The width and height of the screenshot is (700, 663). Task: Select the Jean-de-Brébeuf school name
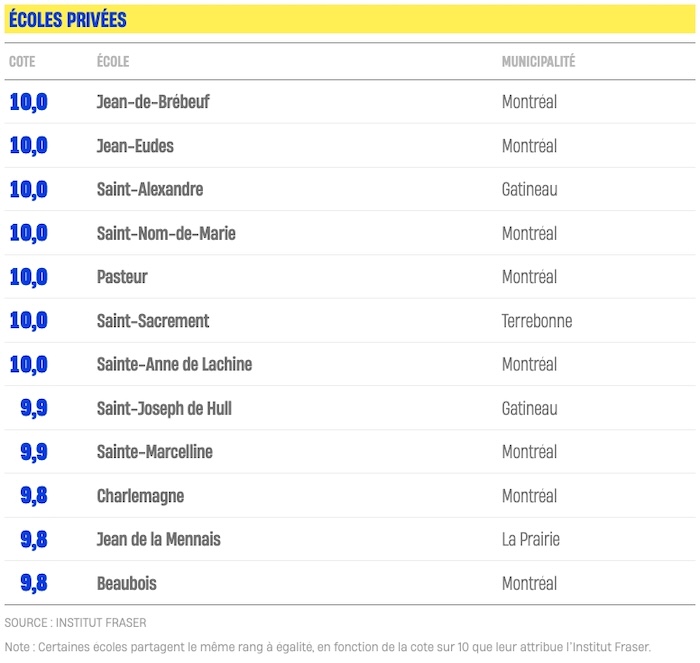pos(153,102)
